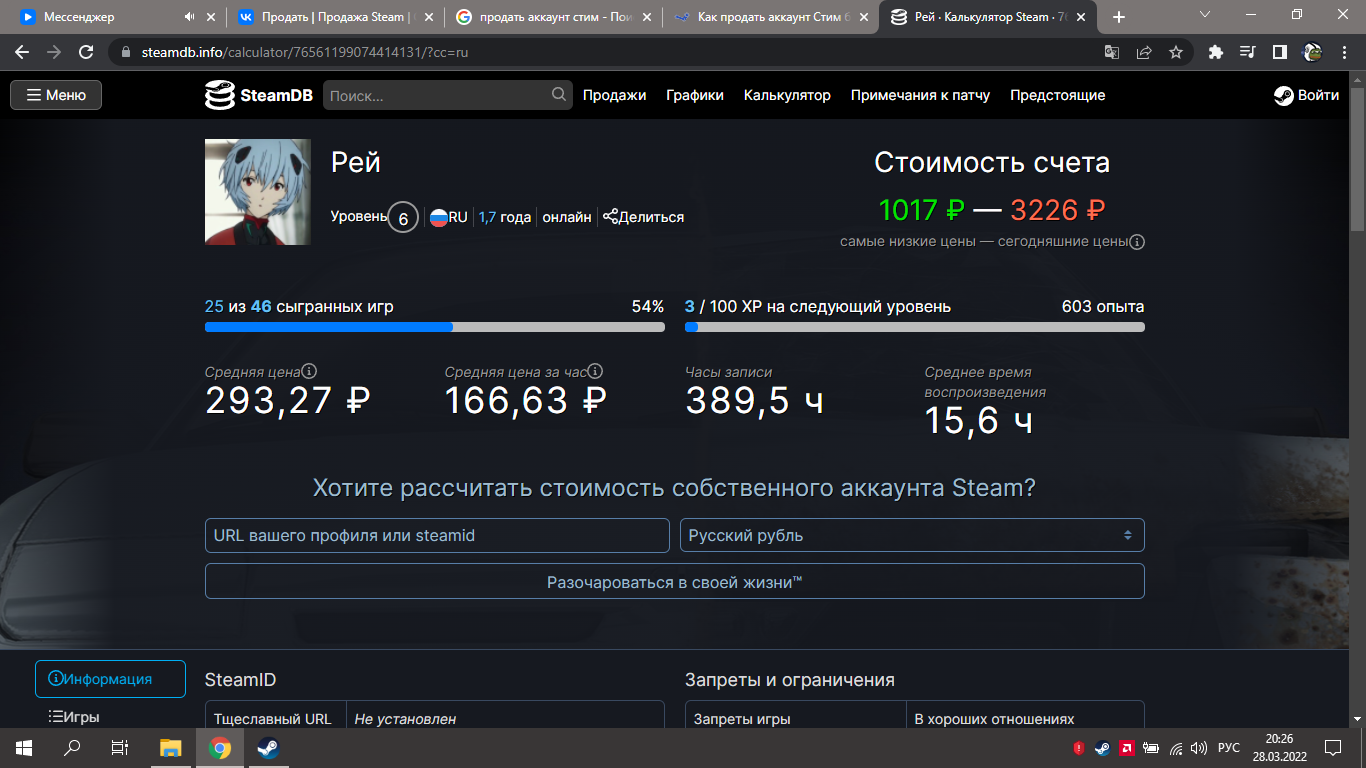The image size is (1366, 768).
Task: Open the media control icon in Chrome toolbar
Action: [x=1247, y=52]
